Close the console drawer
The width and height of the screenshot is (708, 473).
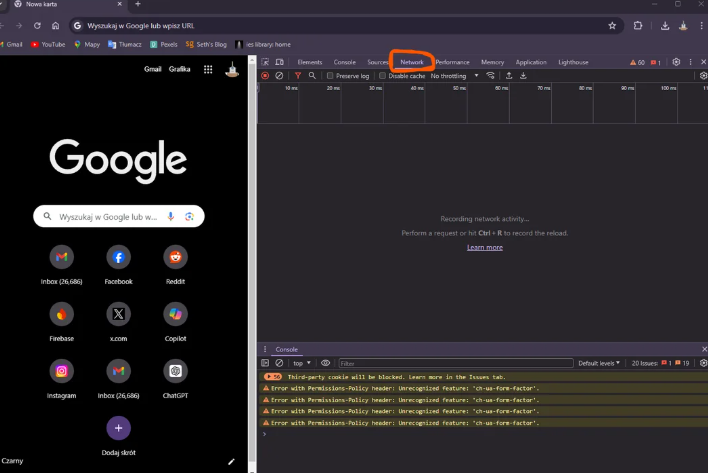(x=704, y=349)
